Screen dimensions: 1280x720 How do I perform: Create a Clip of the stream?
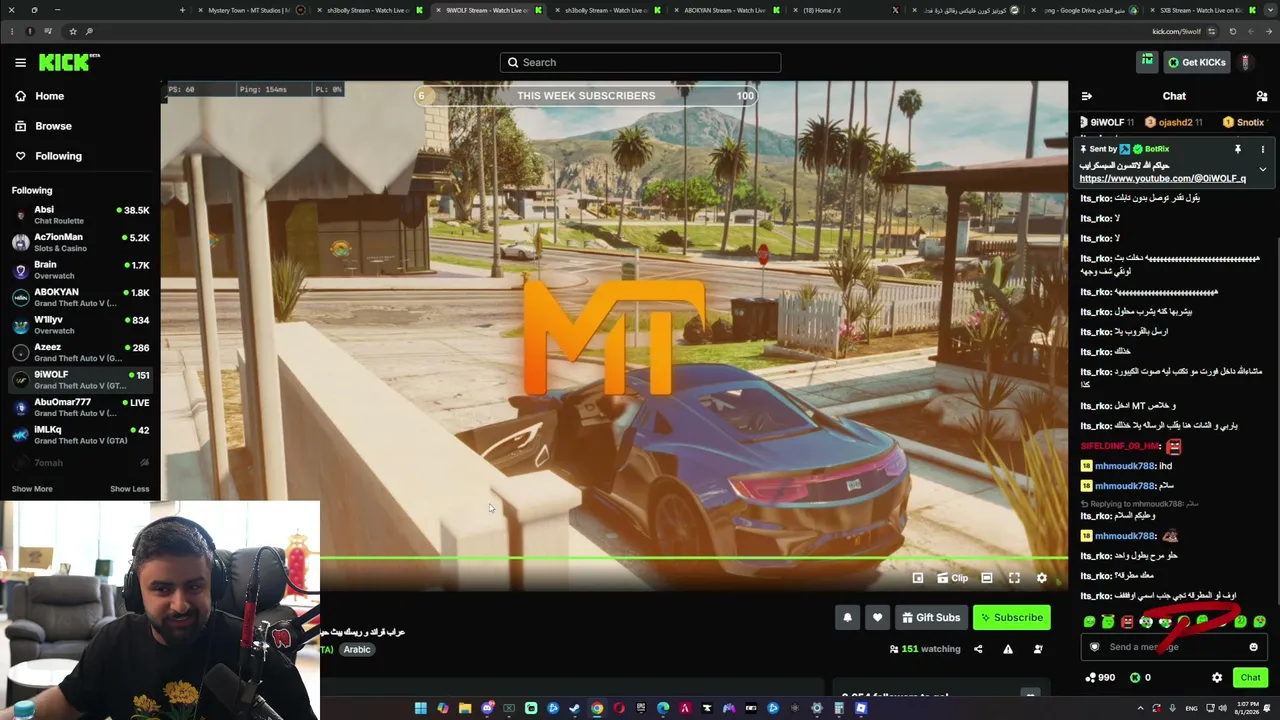tap(953, 578)
